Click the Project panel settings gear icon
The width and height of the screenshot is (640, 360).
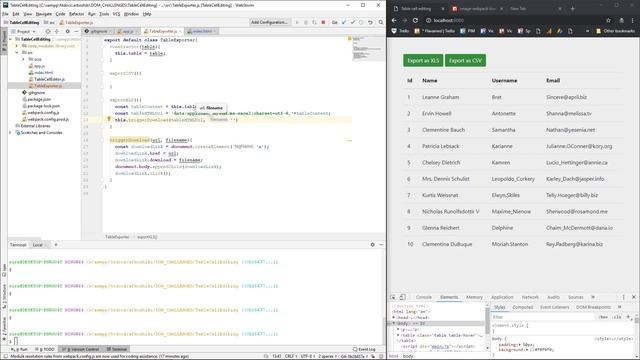pos(67,31)
